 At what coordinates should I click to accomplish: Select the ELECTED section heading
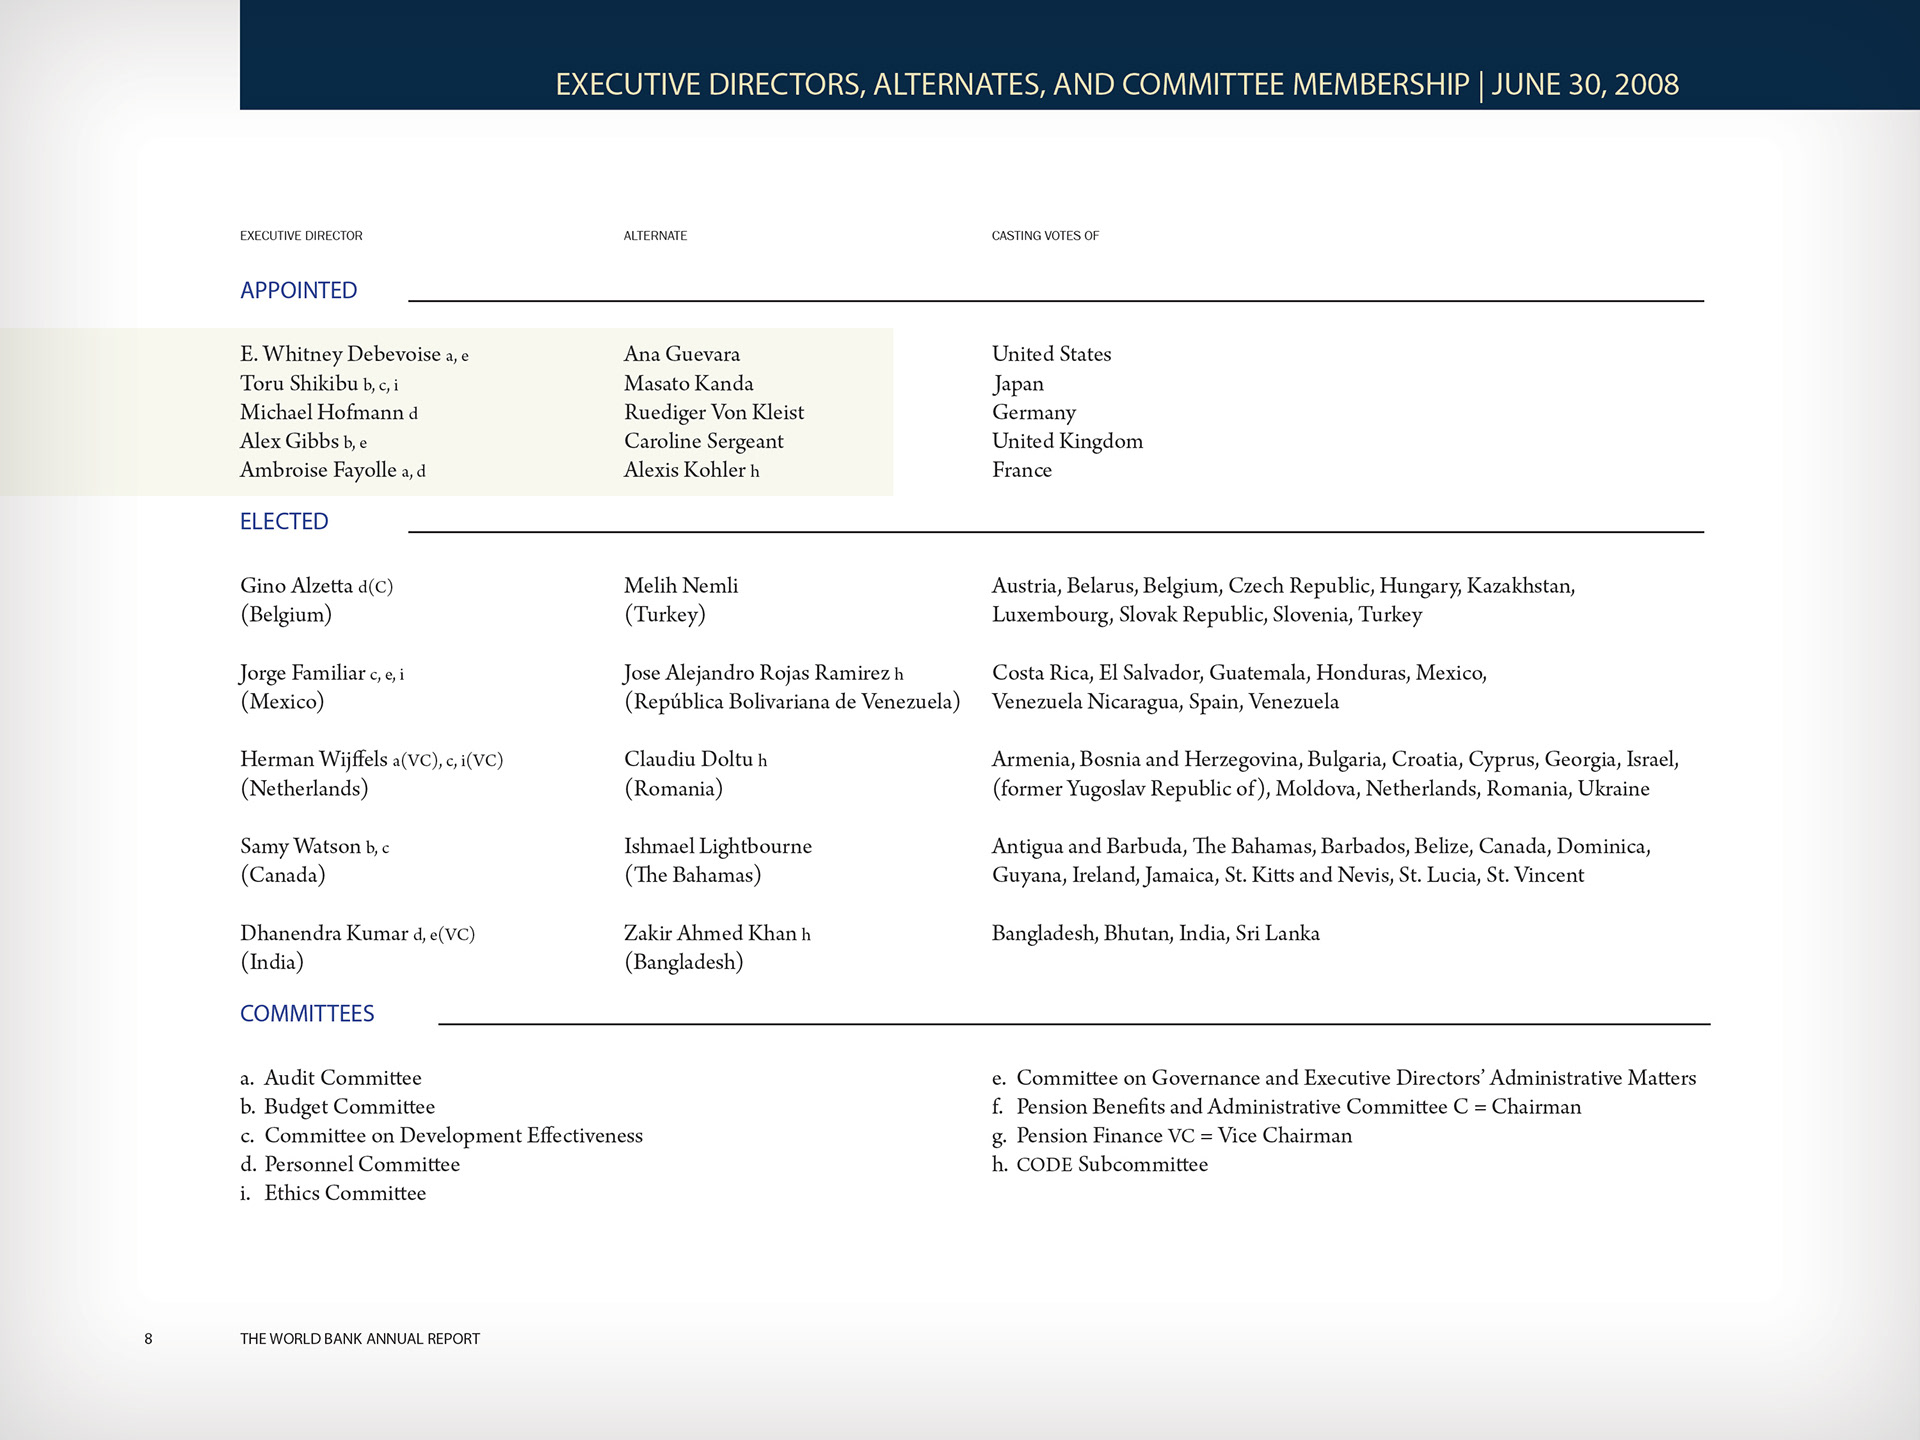coord(283,521)
